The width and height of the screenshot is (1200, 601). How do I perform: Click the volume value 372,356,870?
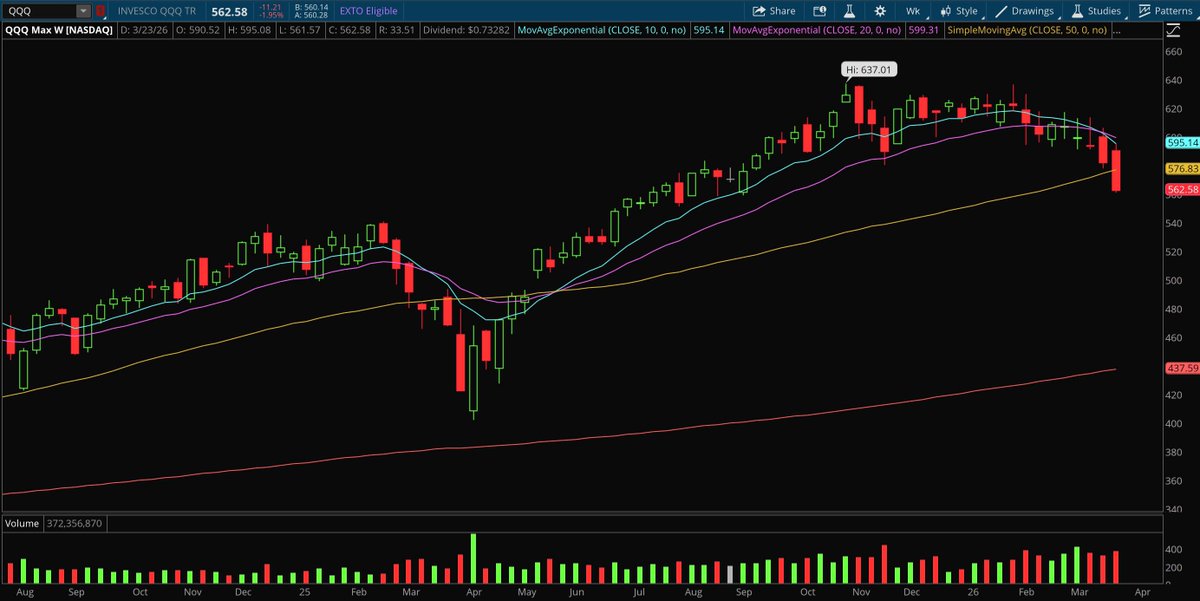75,523
